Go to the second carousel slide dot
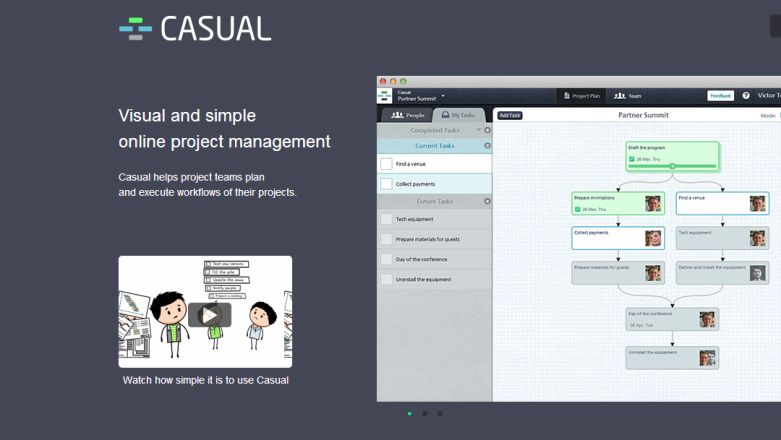Image resolution: width=781 pixels, height=440 pixels. (x=425, y=414)
